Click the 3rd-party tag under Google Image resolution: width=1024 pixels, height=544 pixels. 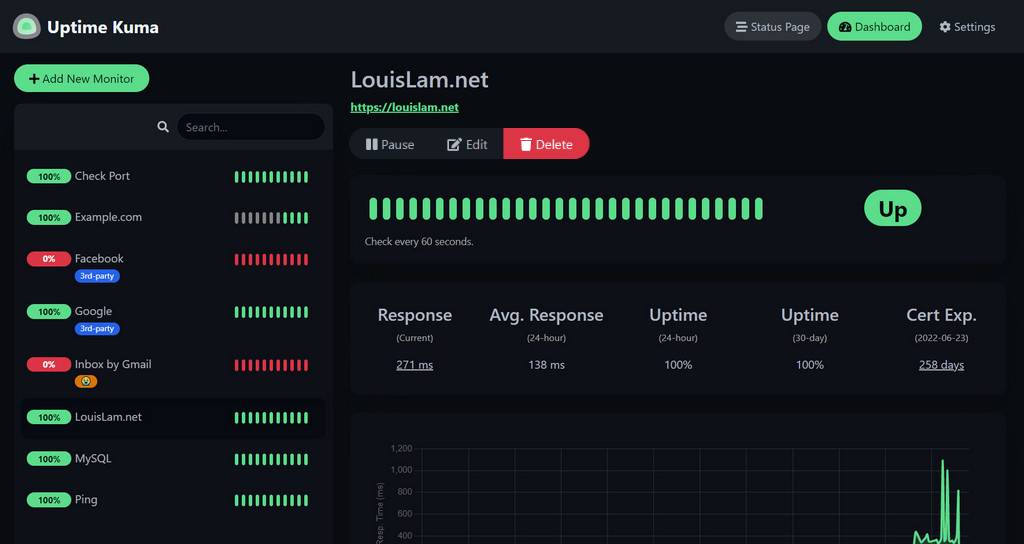click(x=97, y=328)
